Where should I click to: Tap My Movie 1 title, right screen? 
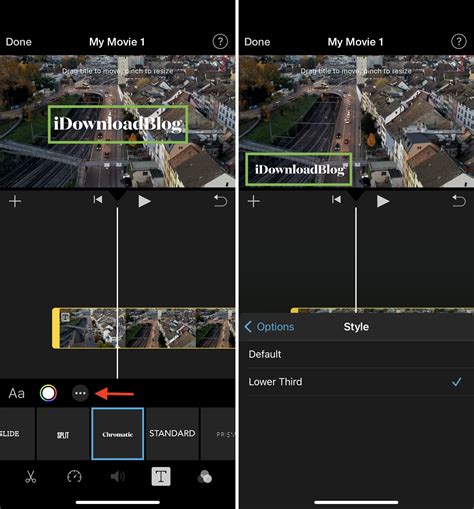[x=356, y=42]
